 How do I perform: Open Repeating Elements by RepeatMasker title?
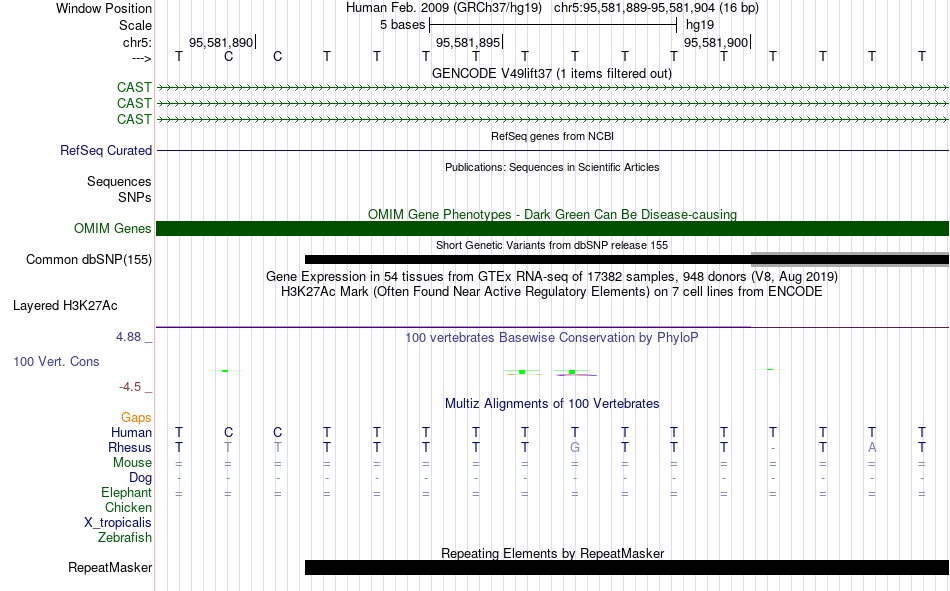click(x=552, y=553)
